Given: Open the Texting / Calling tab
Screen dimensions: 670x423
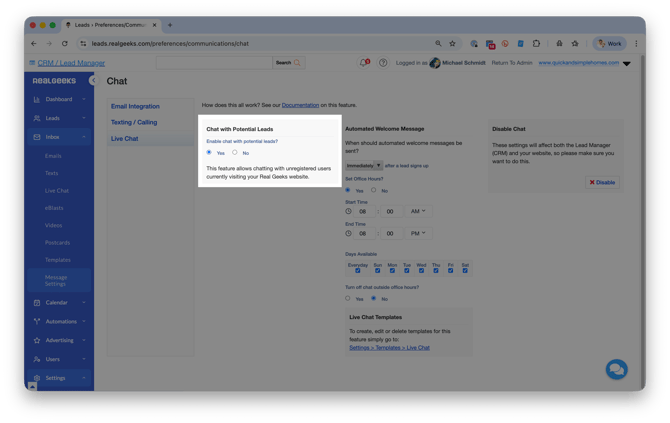Looking at the screenshot, I should (x=134, y=122).
